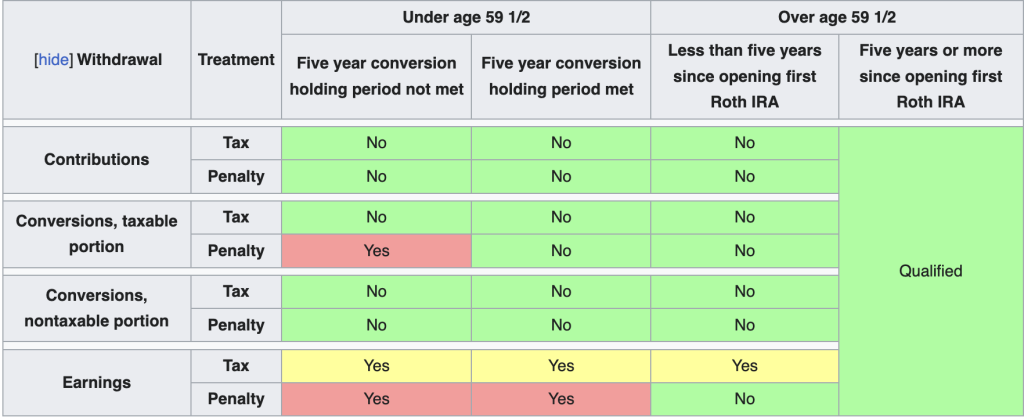Click the Conversions, nontaxable portion row label

coord(97,308)
